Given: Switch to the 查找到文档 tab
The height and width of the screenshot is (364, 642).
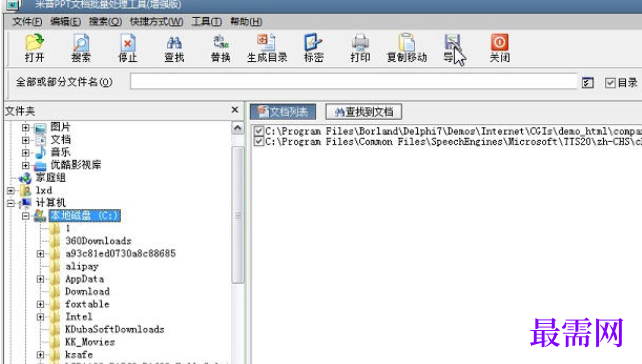Looking at the screenshot, I should [364, 112].
